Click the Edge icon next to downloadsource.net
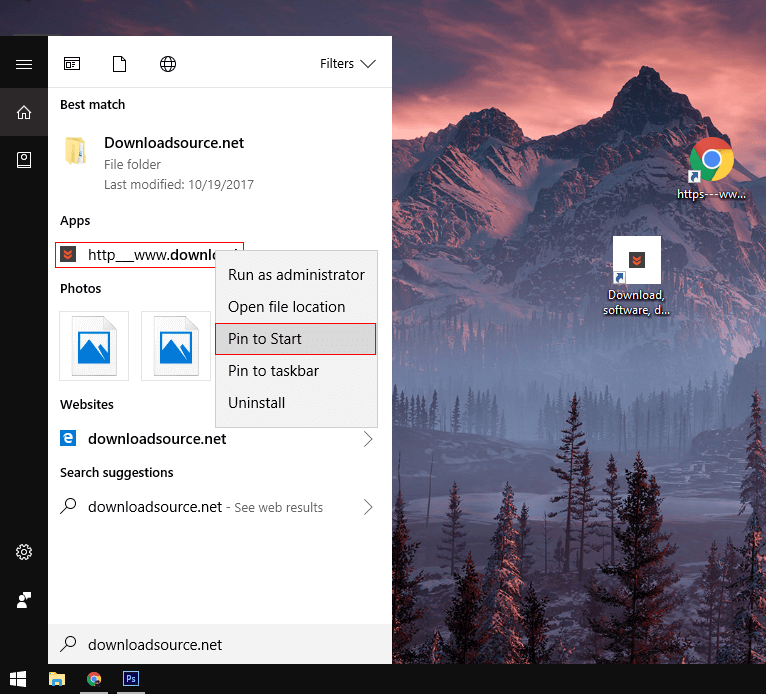Viewport: 766px width, 694px height. 68,438
